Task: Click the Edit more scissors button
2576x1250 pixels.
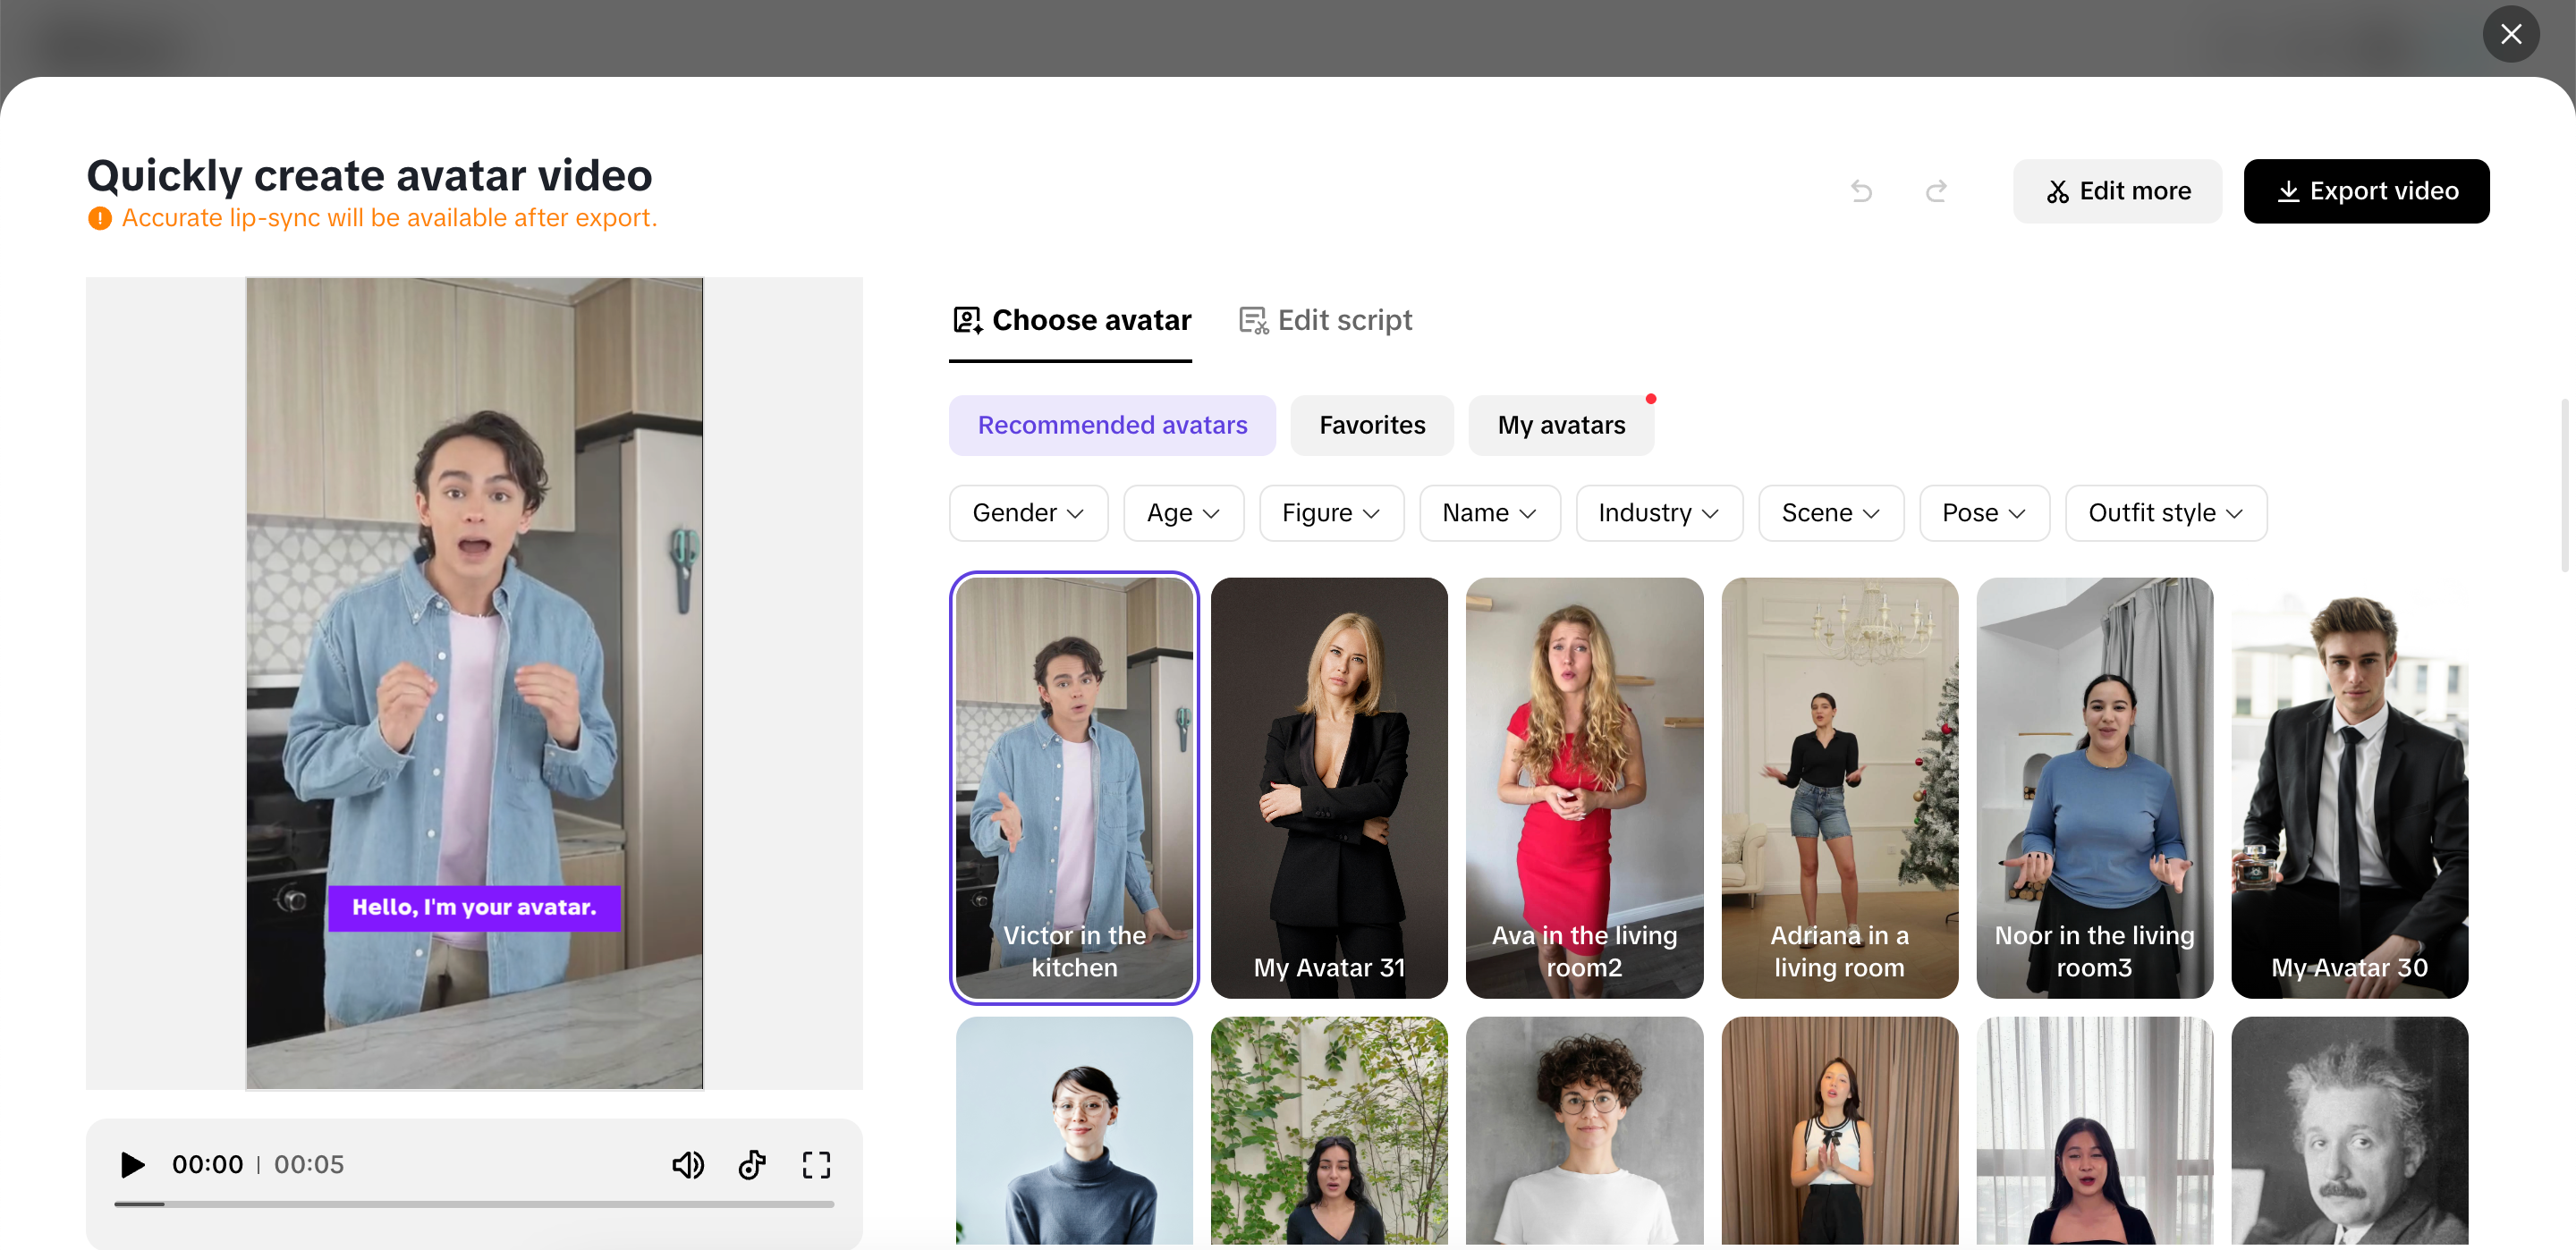Action: 2117,191
